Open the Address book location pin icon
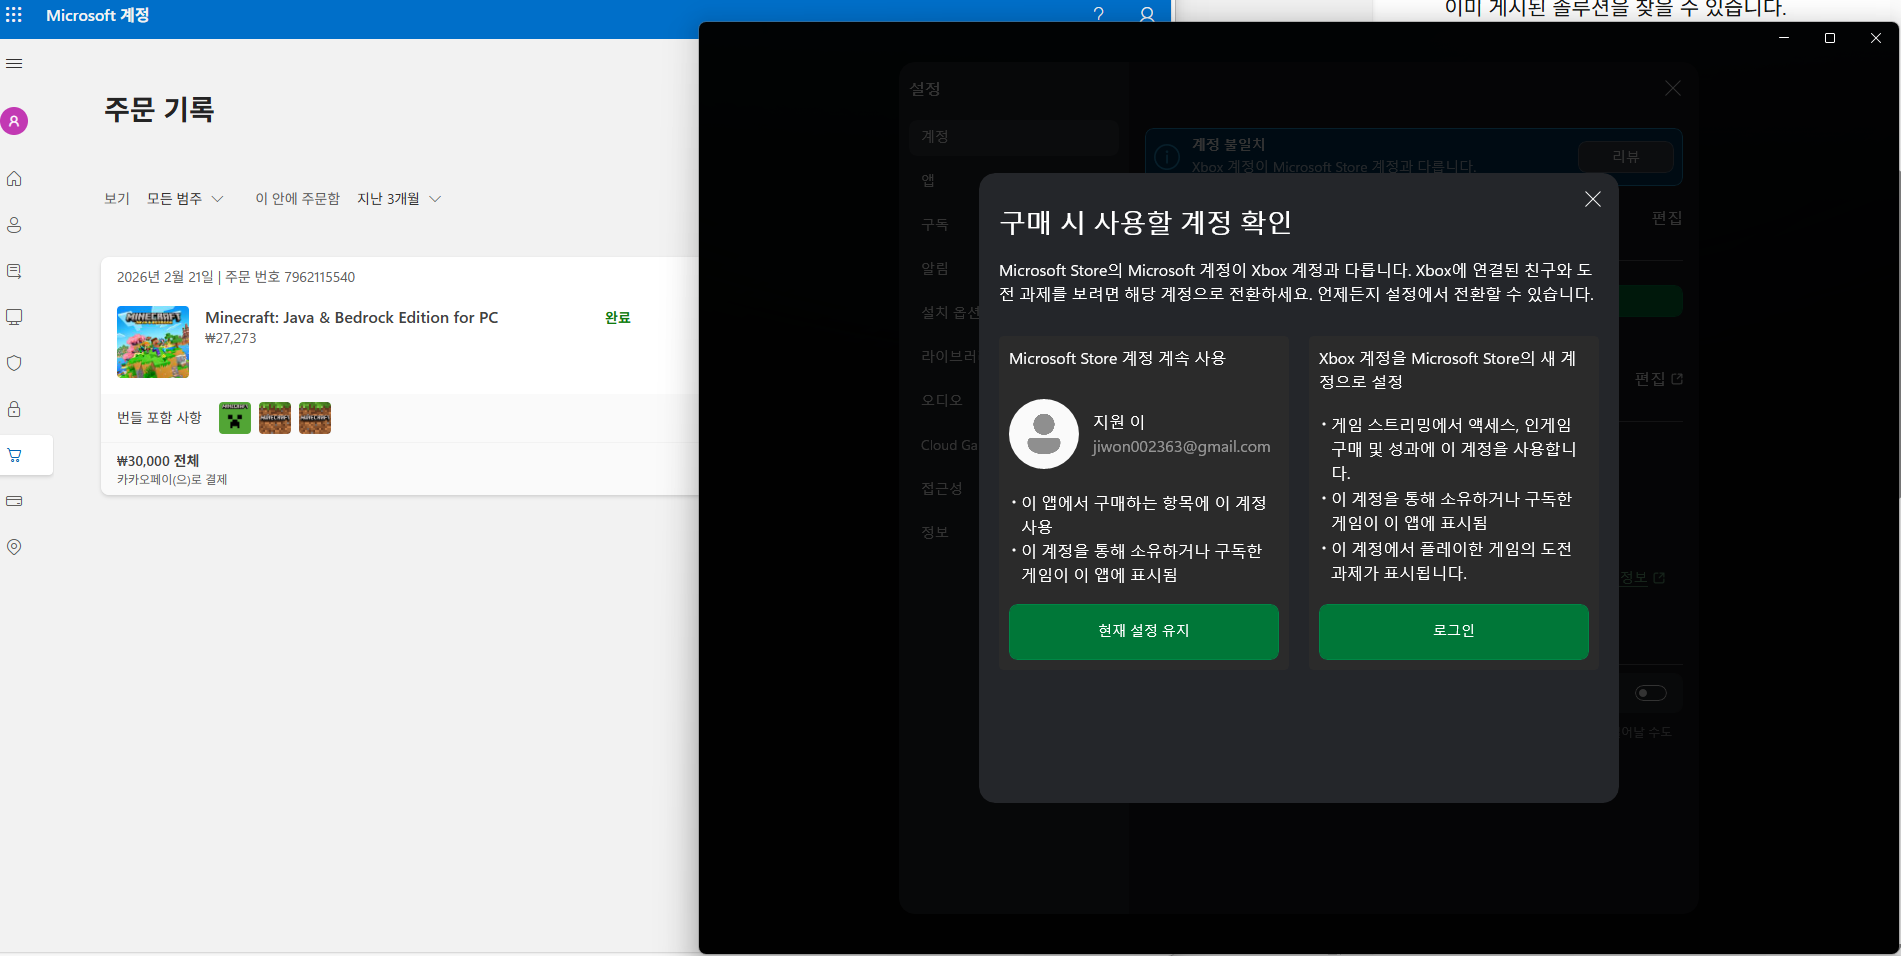1901x956 pixels. click(14, 547)
